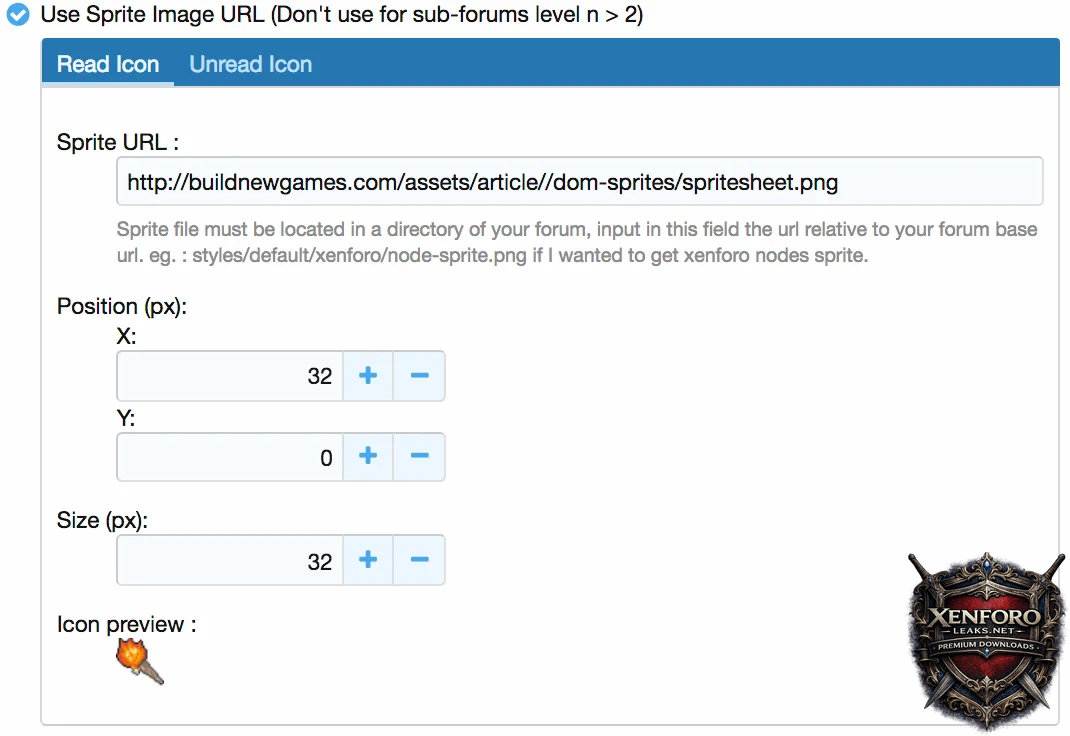
Task: Switch to the Read Icon tab
Action: (x=108, y=64)
